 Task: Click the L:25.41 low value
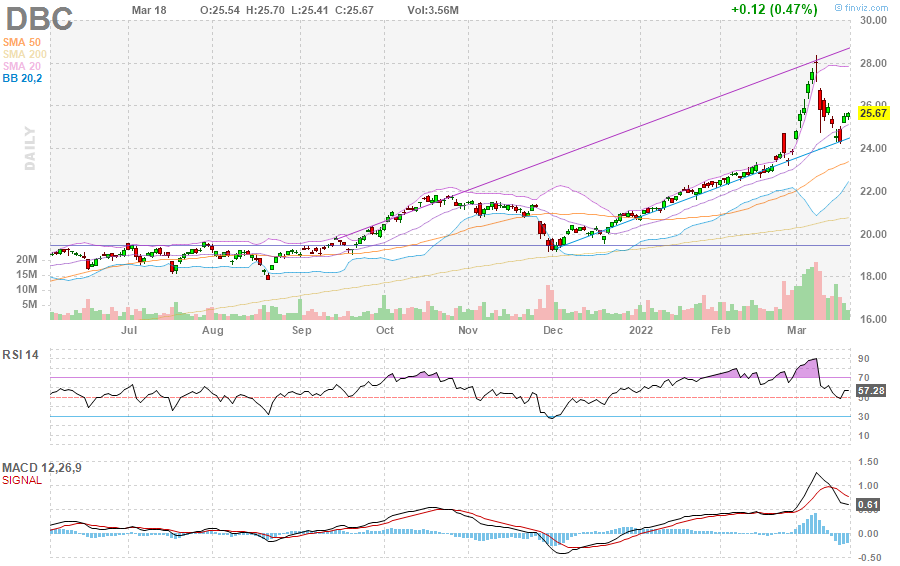pos(309,10)
